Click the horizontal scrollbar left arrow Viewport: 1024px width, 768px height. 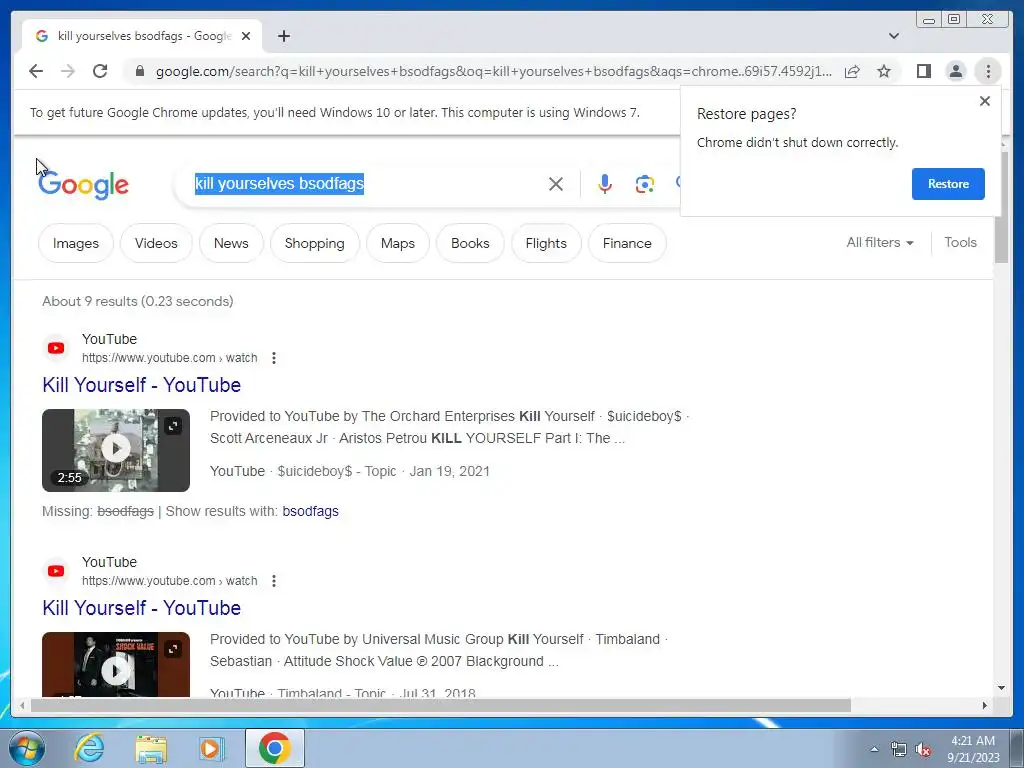click(x=22, y=705)
